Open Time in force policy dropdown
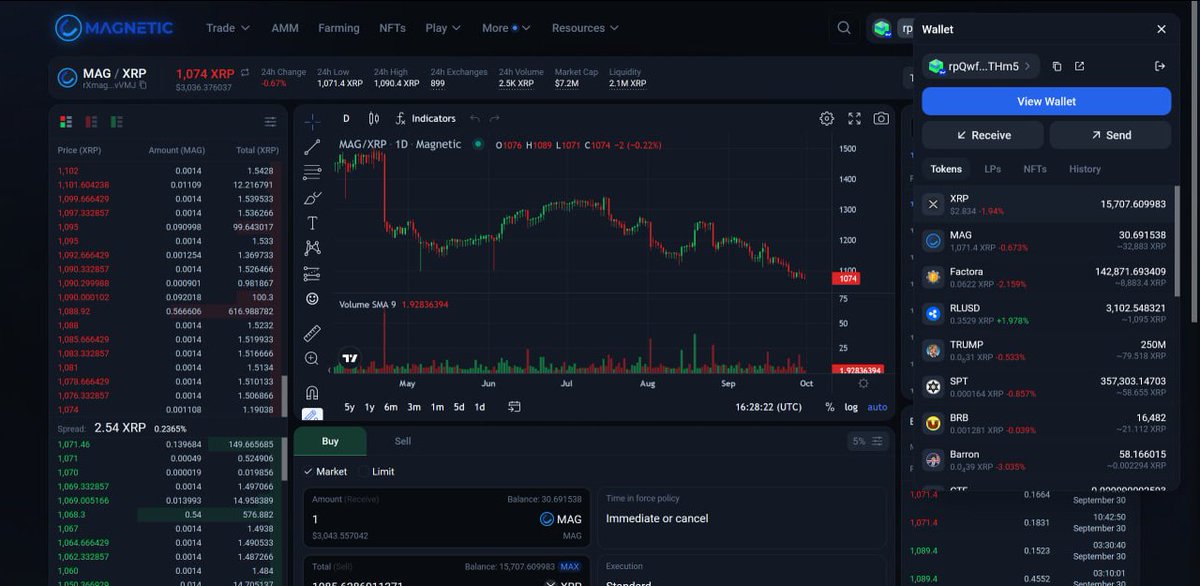Viewport: 1200px width, 586px height. (x=741, y=518)
